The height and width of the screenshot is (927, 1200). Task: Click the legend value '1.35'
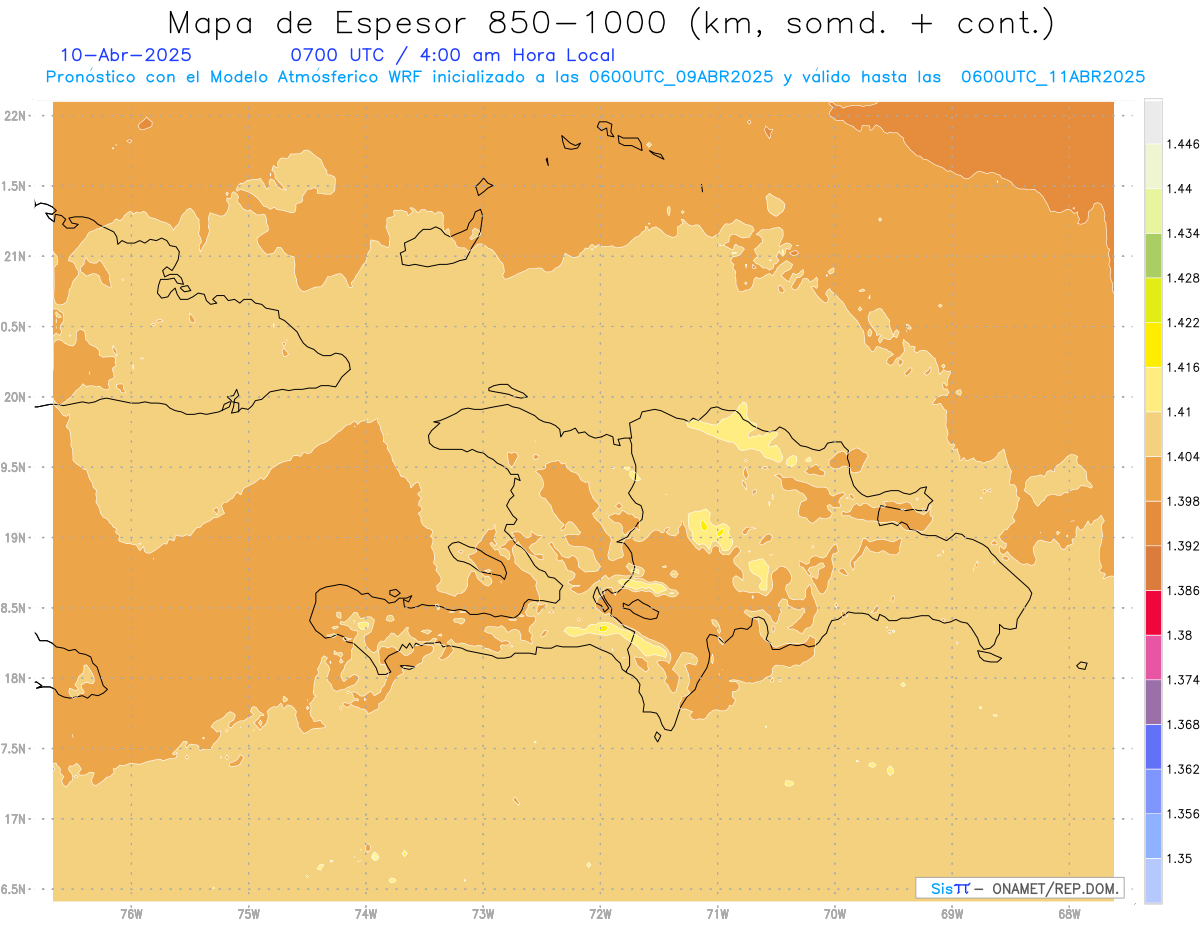tap(1179, 858)
